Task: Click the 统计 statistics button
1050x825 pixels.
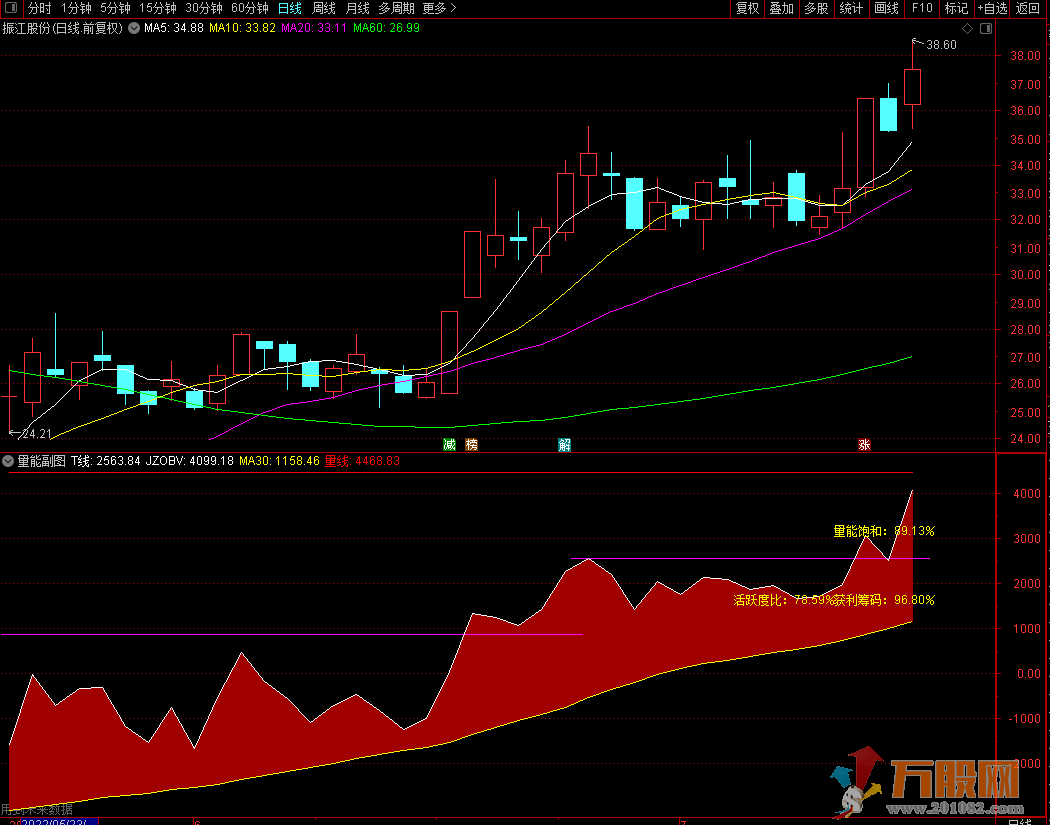Action: [851, 8]
